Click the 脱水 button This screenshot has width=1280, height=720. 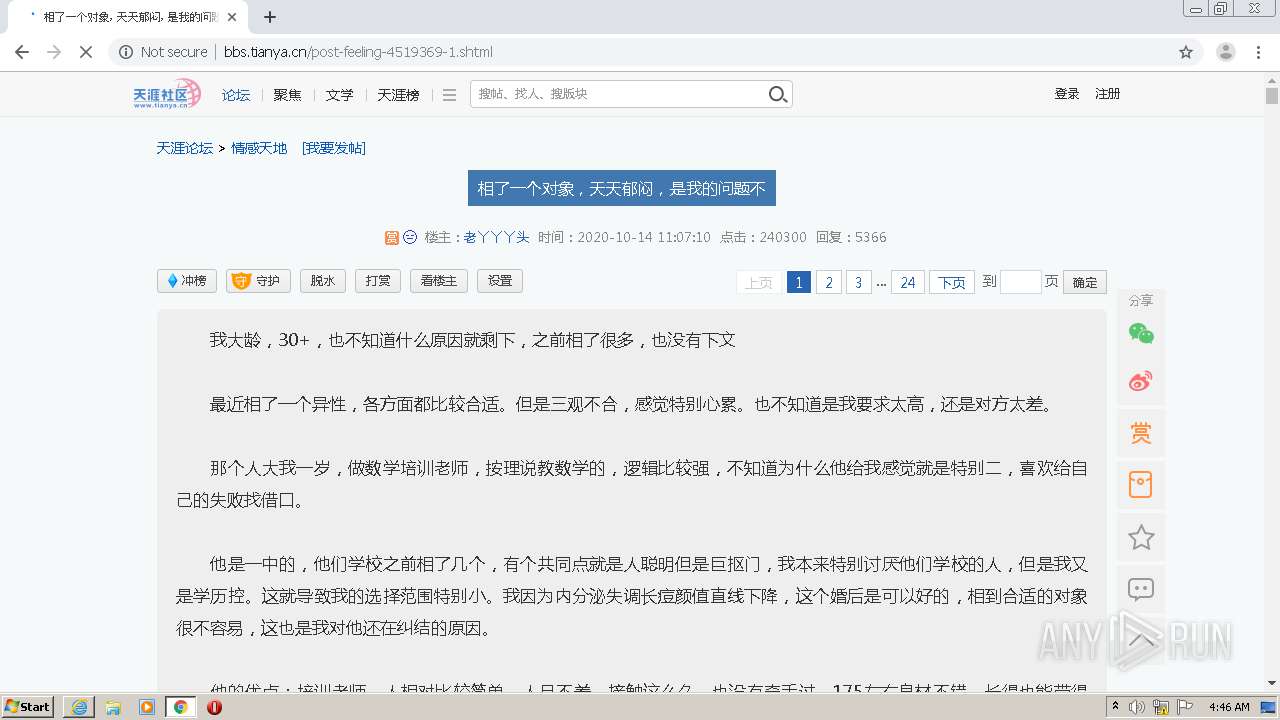click(x=323, y=281)
